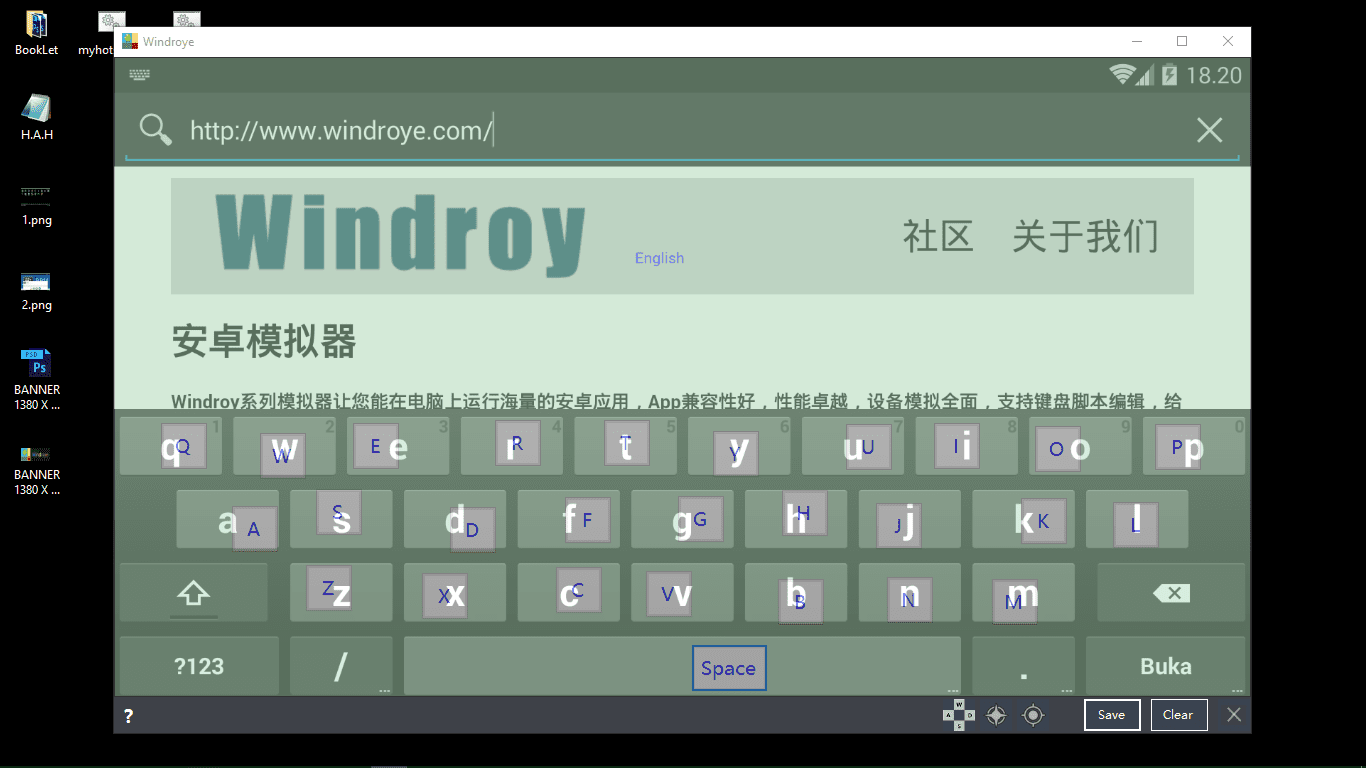This screenshot has height=768, width=1366.
Task: Click the Windroye app icon in the title bar
Action: click(130, 42)
